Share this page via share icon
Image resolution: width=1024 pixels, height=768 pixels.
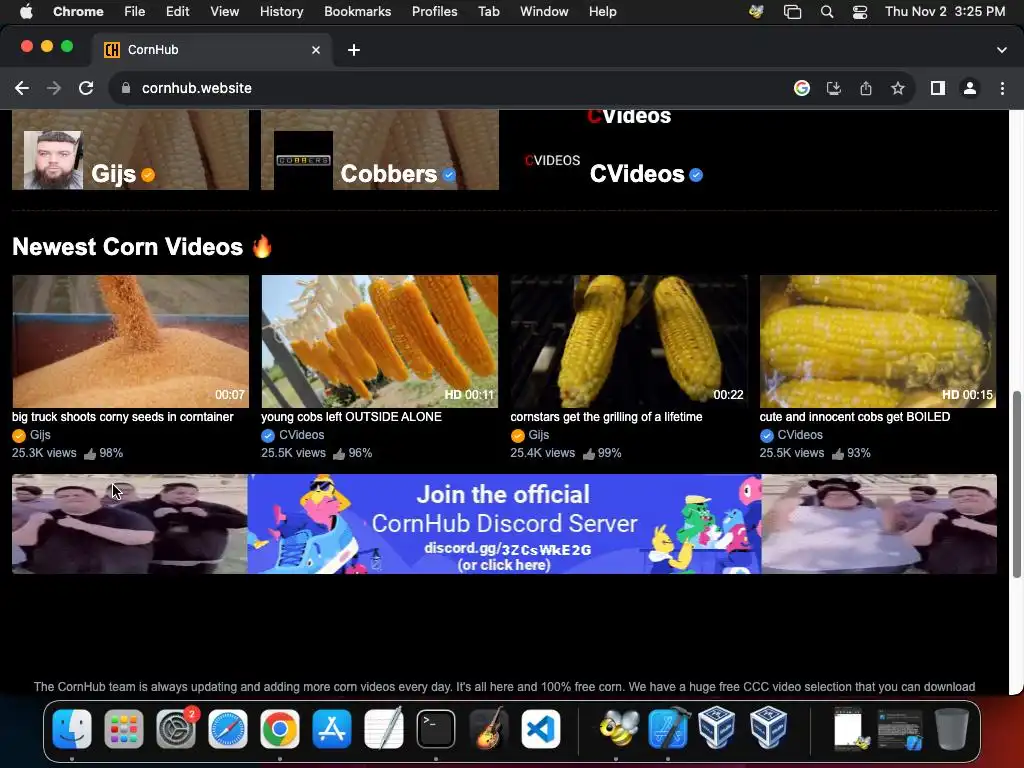click(x=866, y=88)
